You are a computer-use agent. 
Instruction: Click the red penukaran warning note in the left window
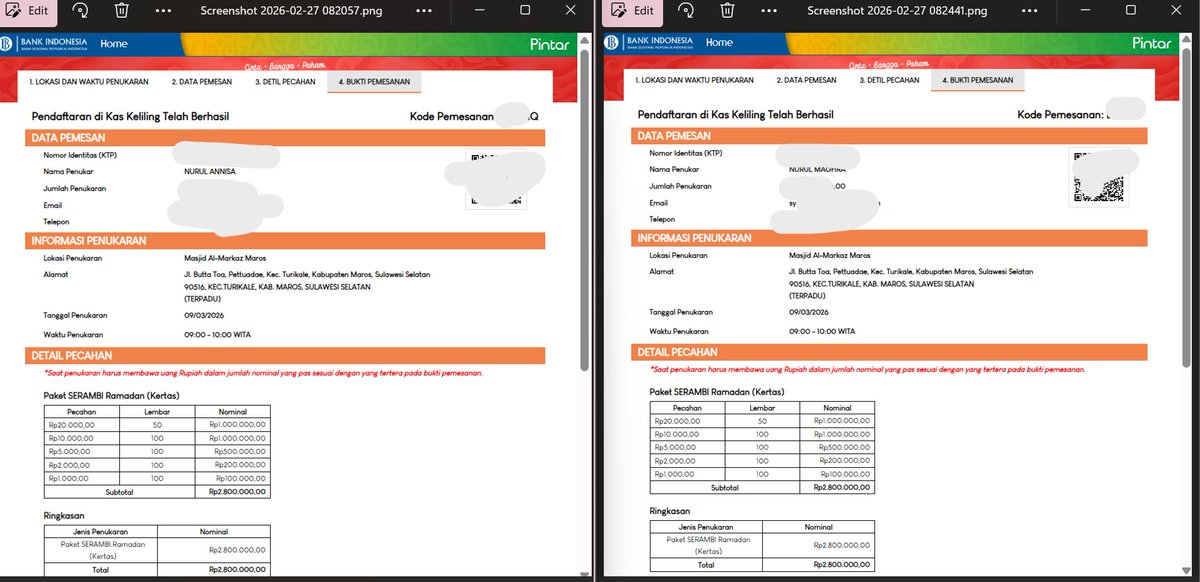pyautogui.click(x=264, y=373)
